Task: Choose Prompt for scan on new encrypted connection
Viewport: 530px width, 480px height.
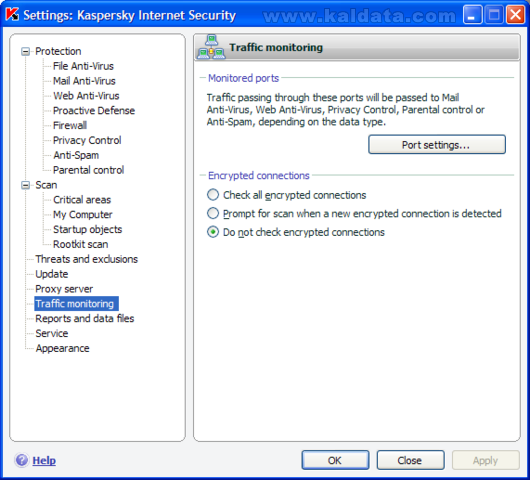Action: [213, 213]
